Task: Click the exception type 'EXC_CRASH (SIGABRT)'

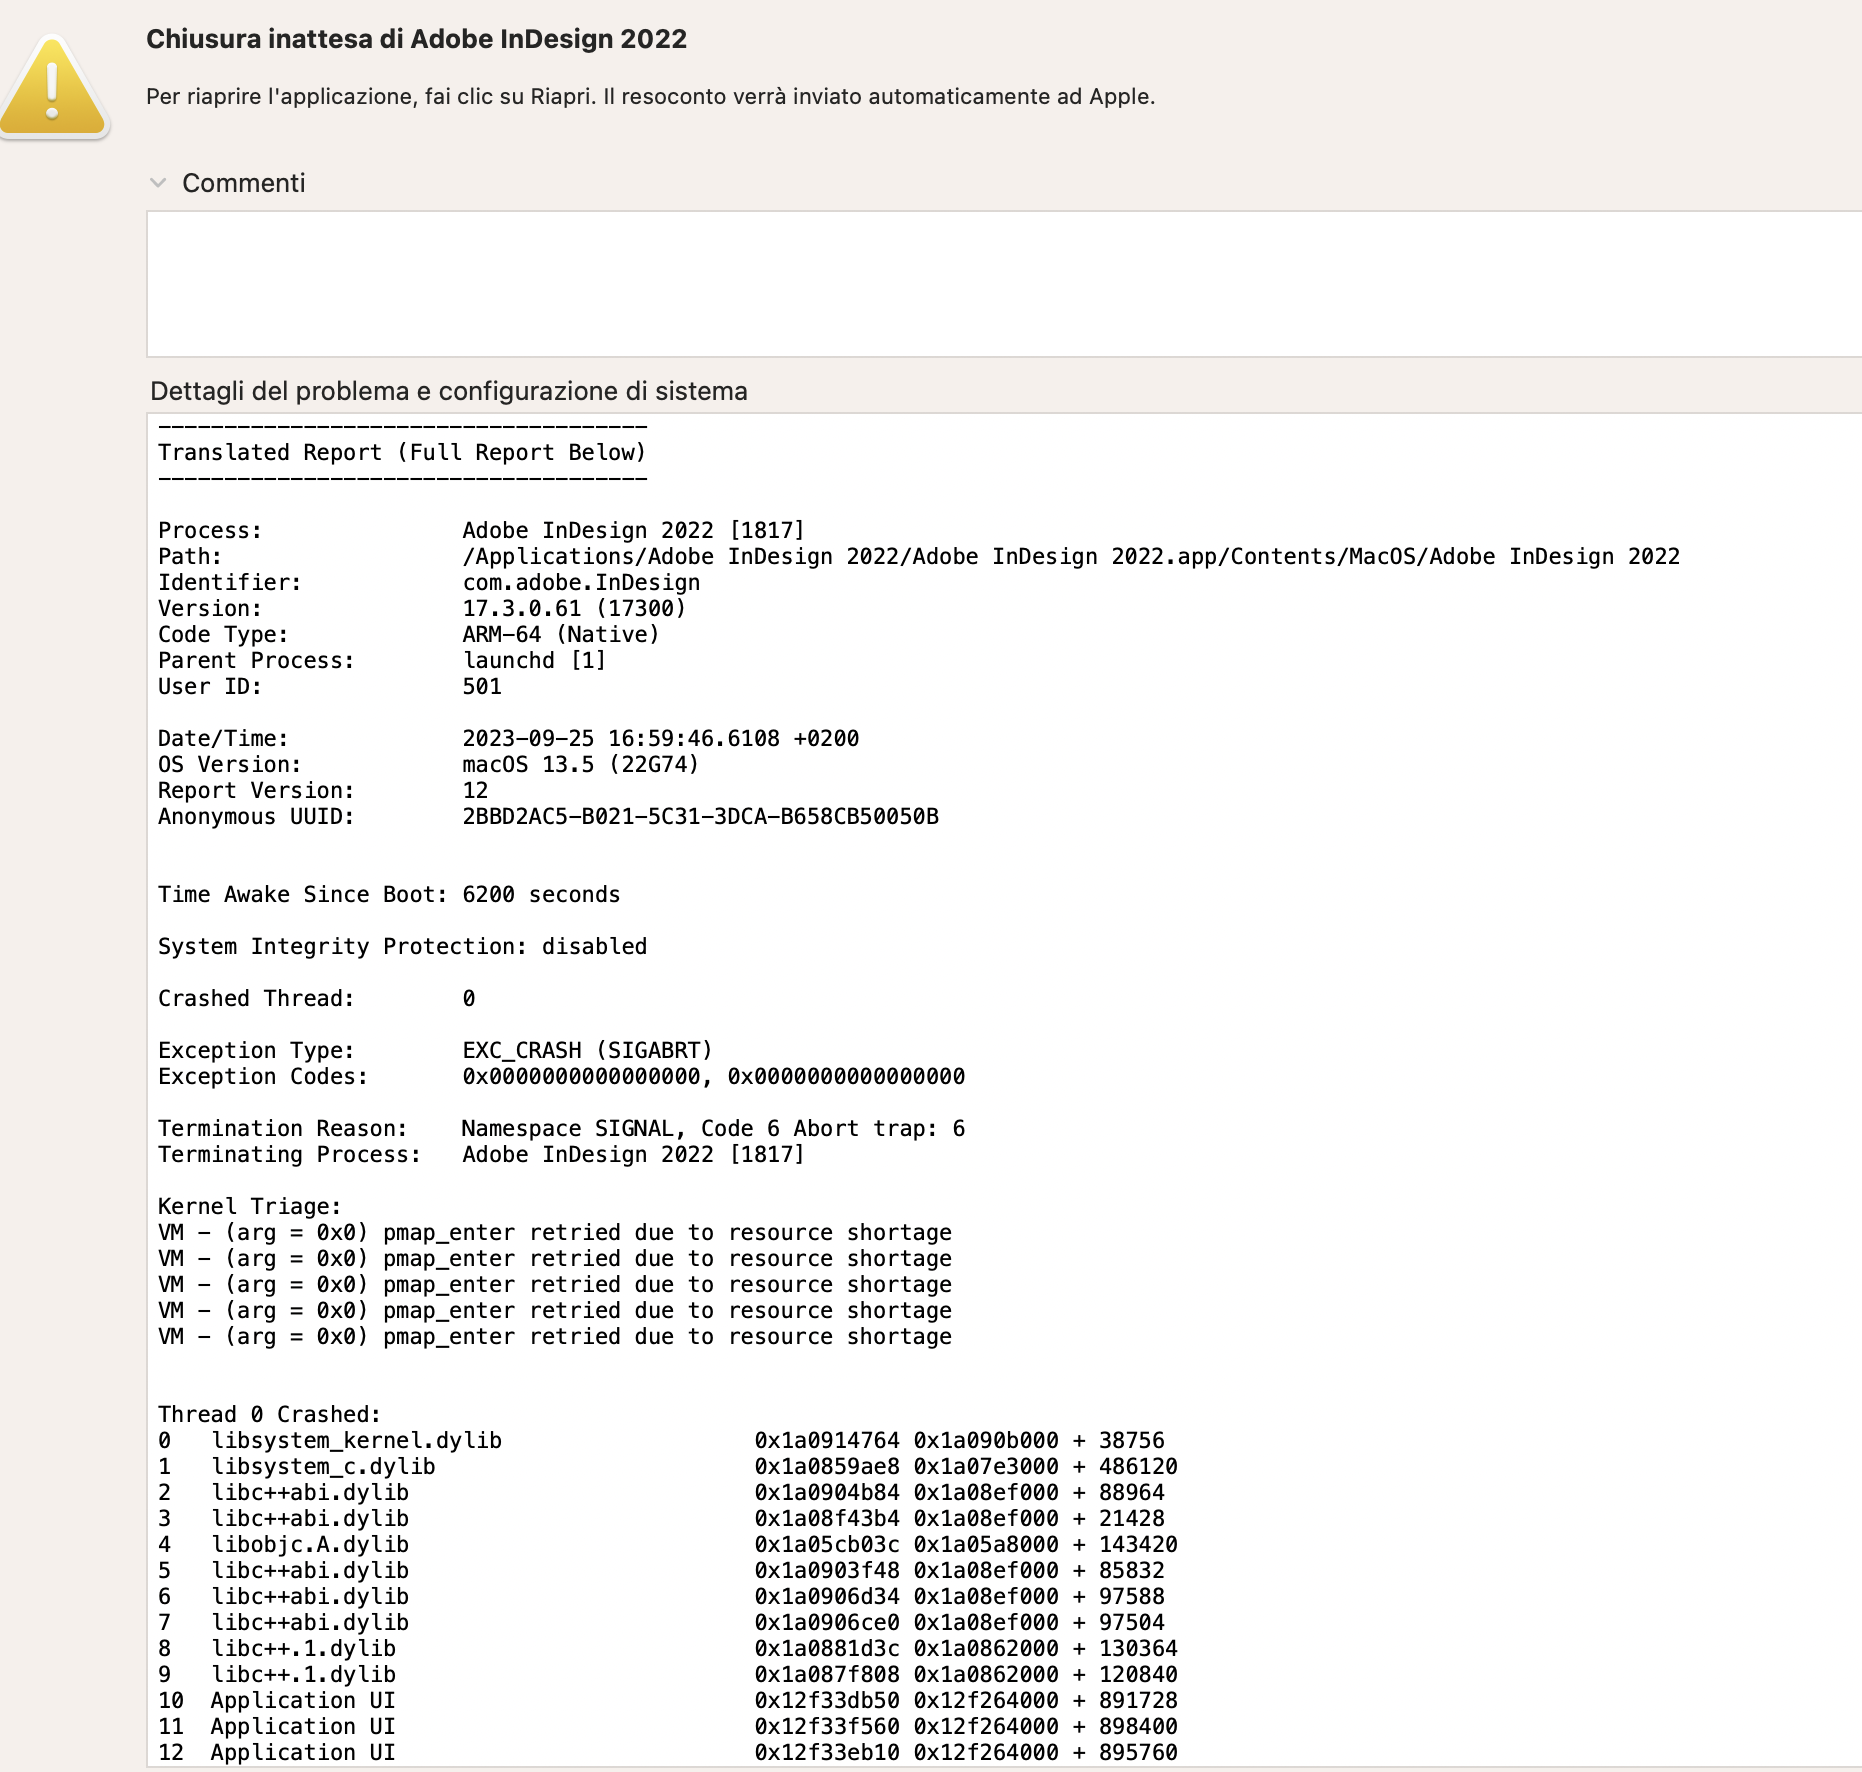Action: 587,1050
